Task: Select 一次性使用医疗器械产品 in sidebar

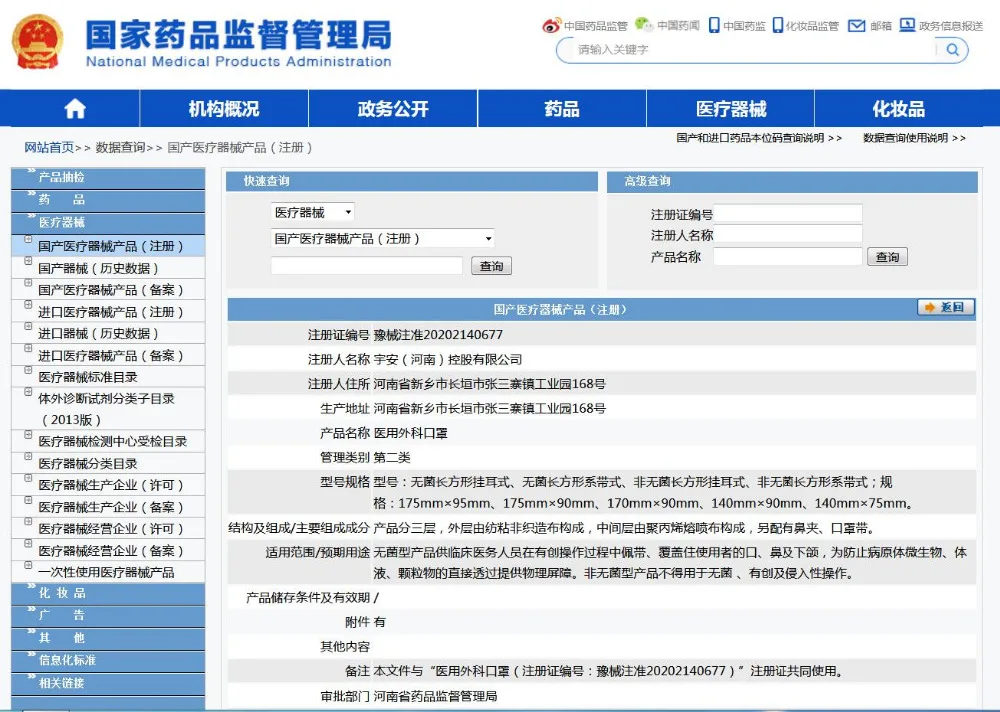Action: (x=106, y=572)
